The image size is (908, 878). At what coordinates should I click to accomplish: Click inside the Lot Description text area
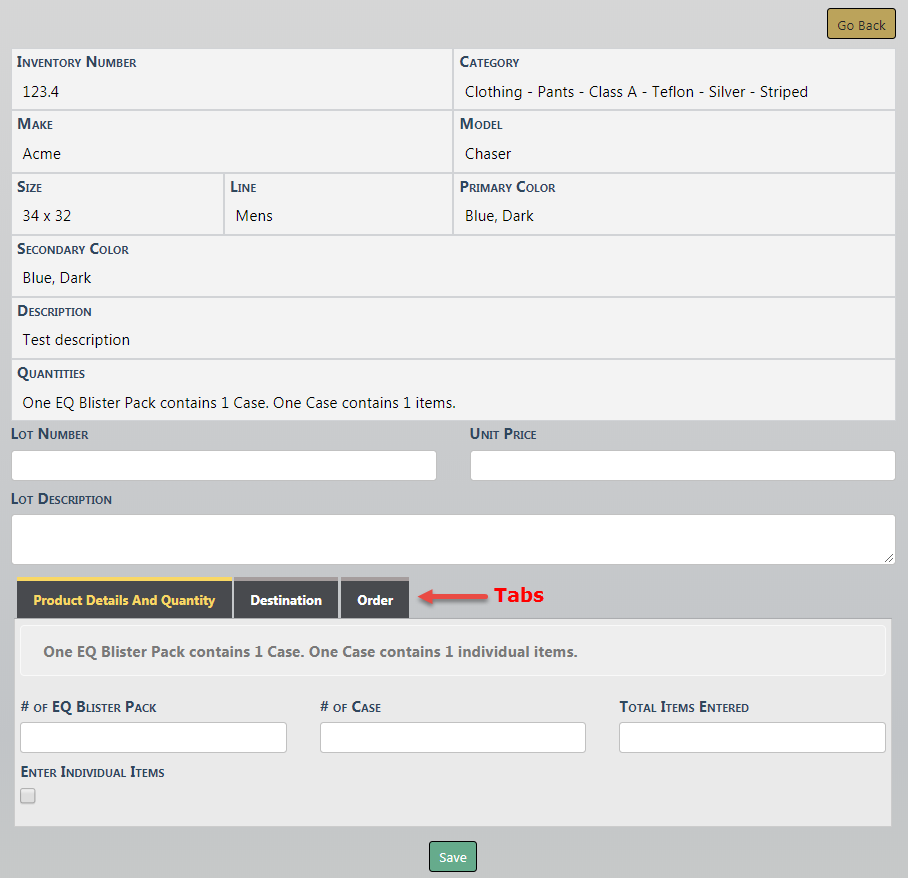pyautogui.click(x=452, y=539)
